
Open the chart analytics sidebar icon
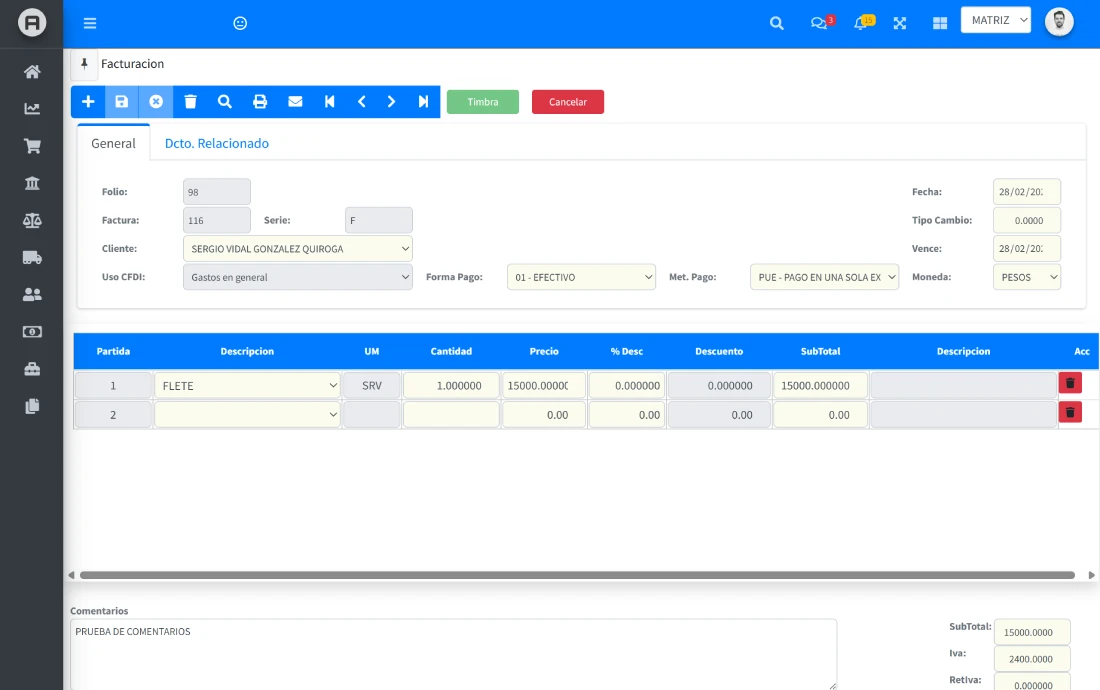pos(32,109)
